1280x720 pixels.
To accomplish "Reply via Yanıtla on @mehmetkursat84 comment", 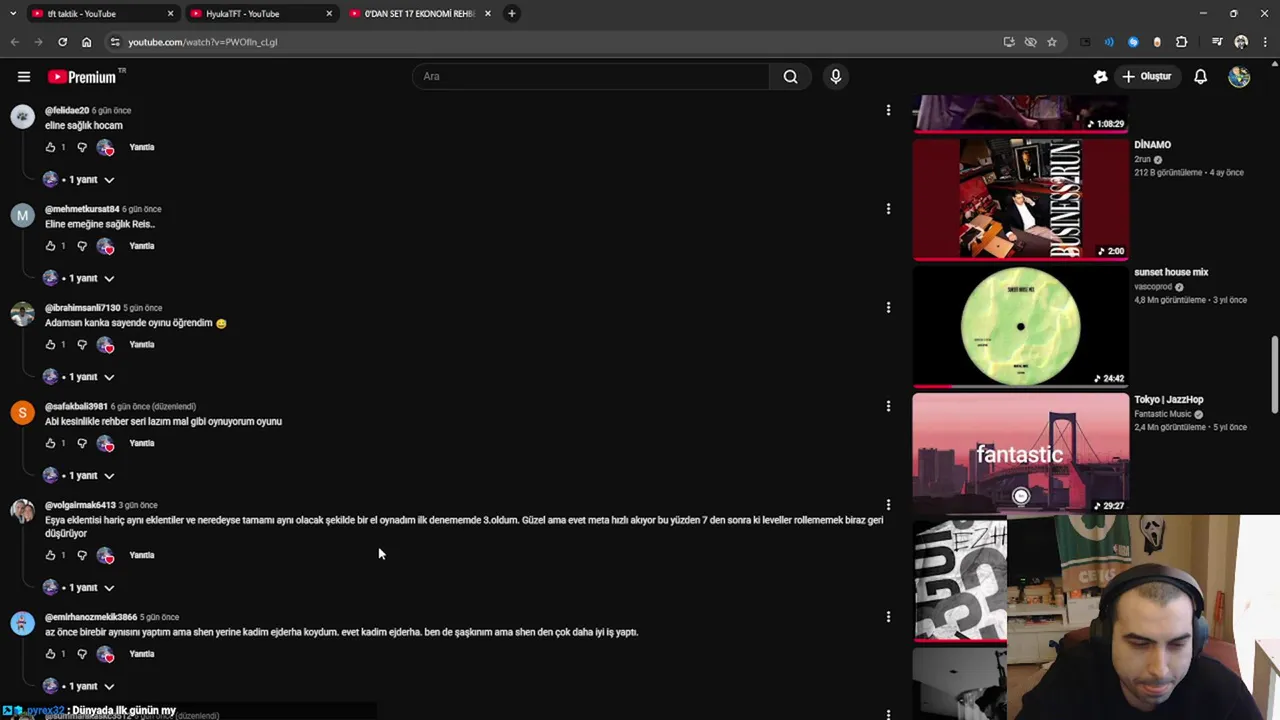I will (x=142, y=246).
